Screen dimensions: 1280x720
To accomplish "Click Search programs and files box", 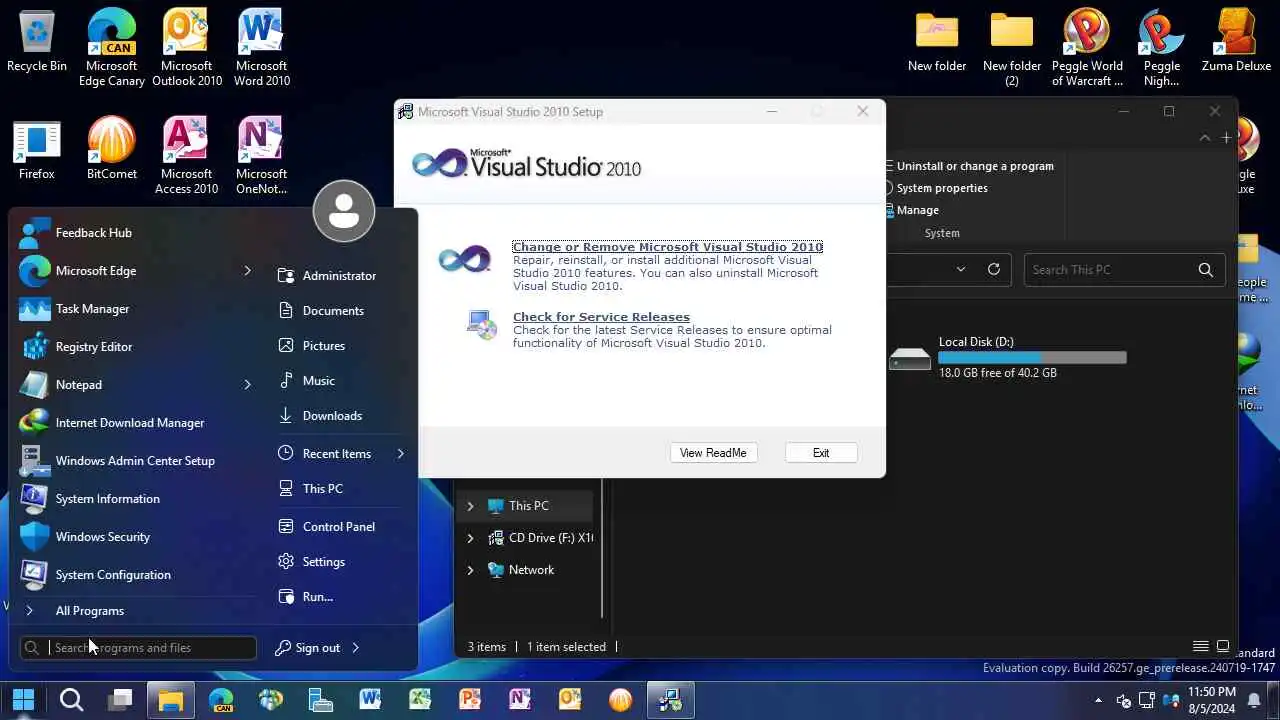I will (138, 648).
